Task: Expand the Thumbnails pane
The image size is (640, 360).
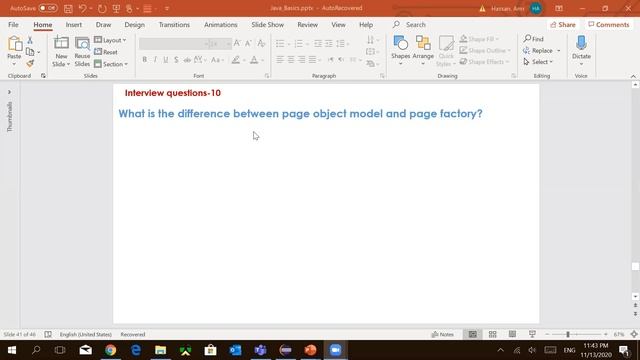Action: (x=9, y=92)
